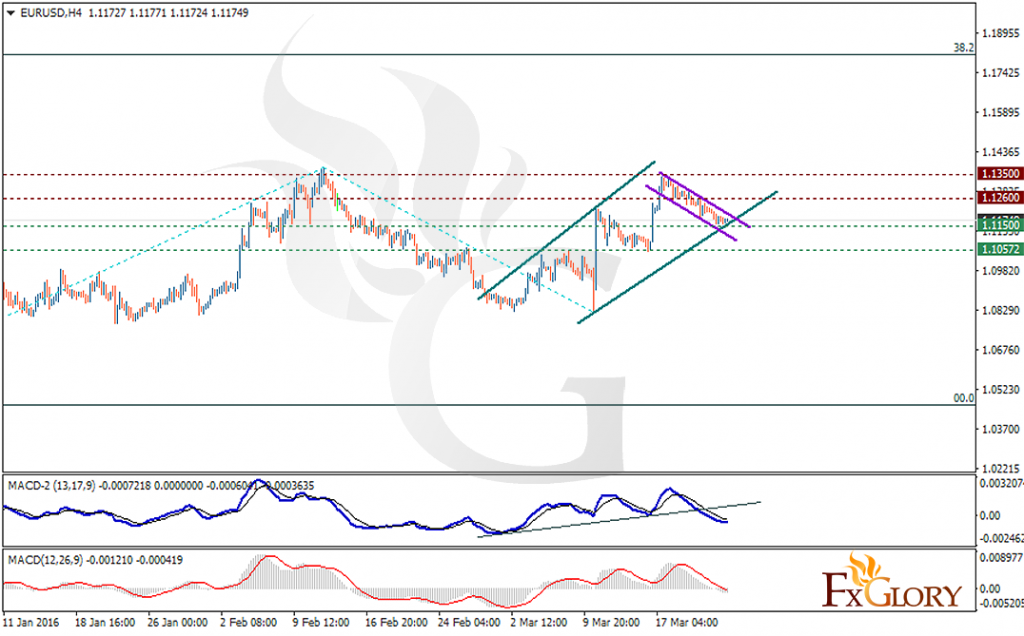Viewport: 1024px width, 636px height.
Task: Click the 1.09820 price axis value
Action: coord(1001,270)
